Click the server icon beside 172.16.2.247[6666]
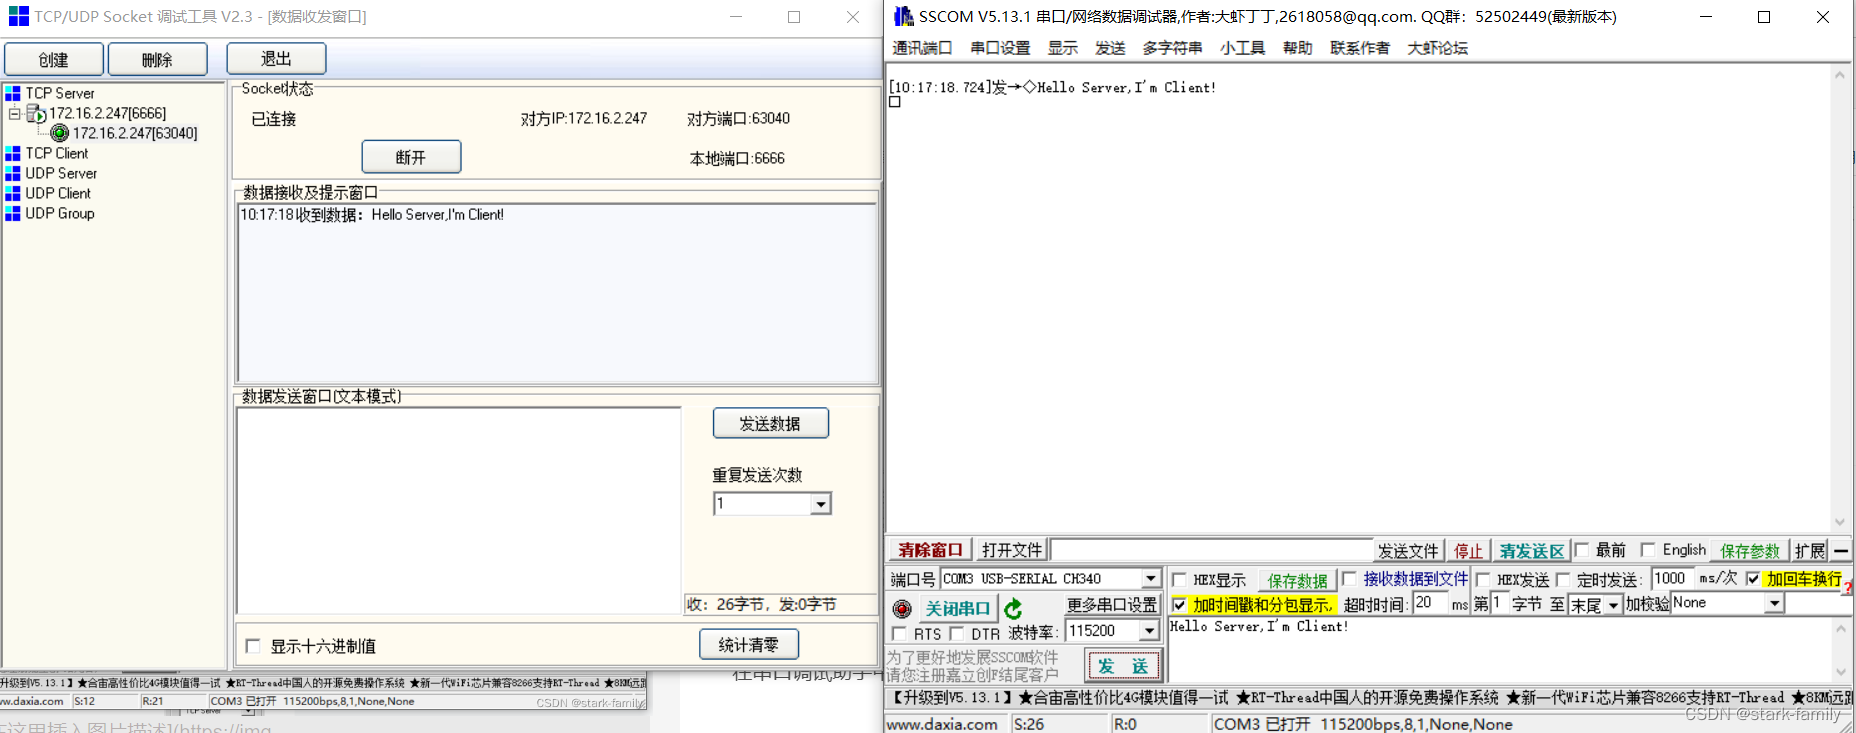Image resolution: width=1856 pixels, height=733 pixels. pyautogui.click(x=36, y=113)
